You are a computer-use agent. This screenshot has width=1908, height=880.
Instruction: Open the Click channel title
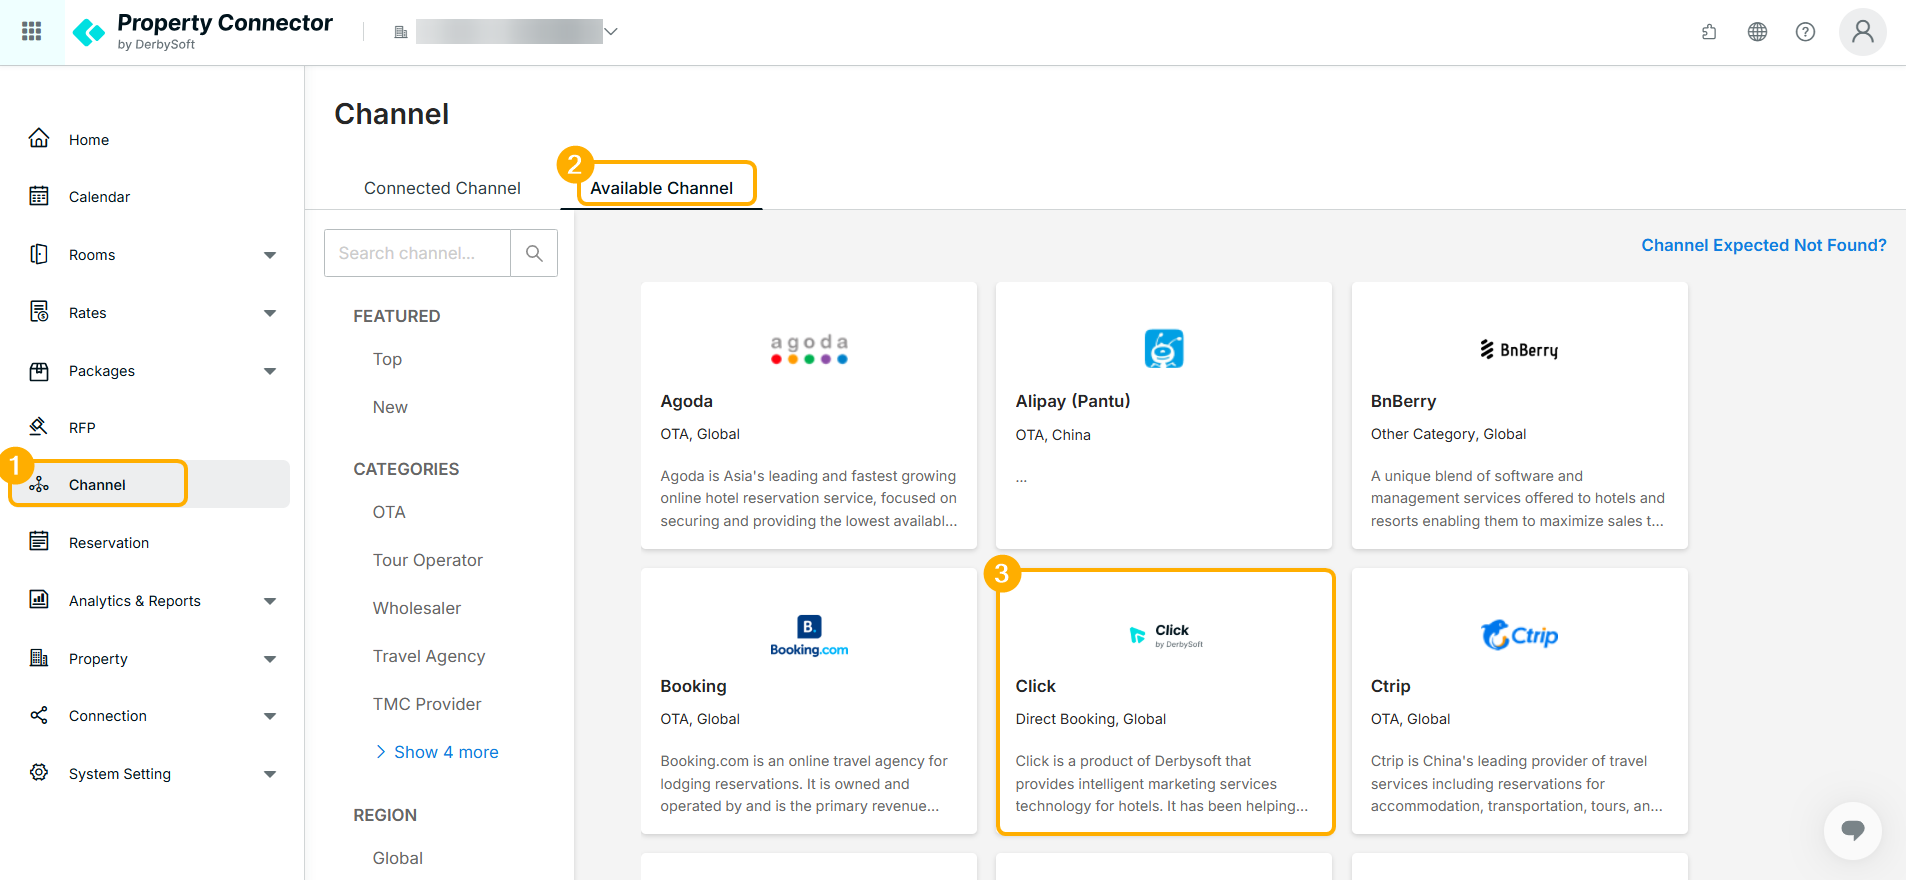click(1035, 686)
